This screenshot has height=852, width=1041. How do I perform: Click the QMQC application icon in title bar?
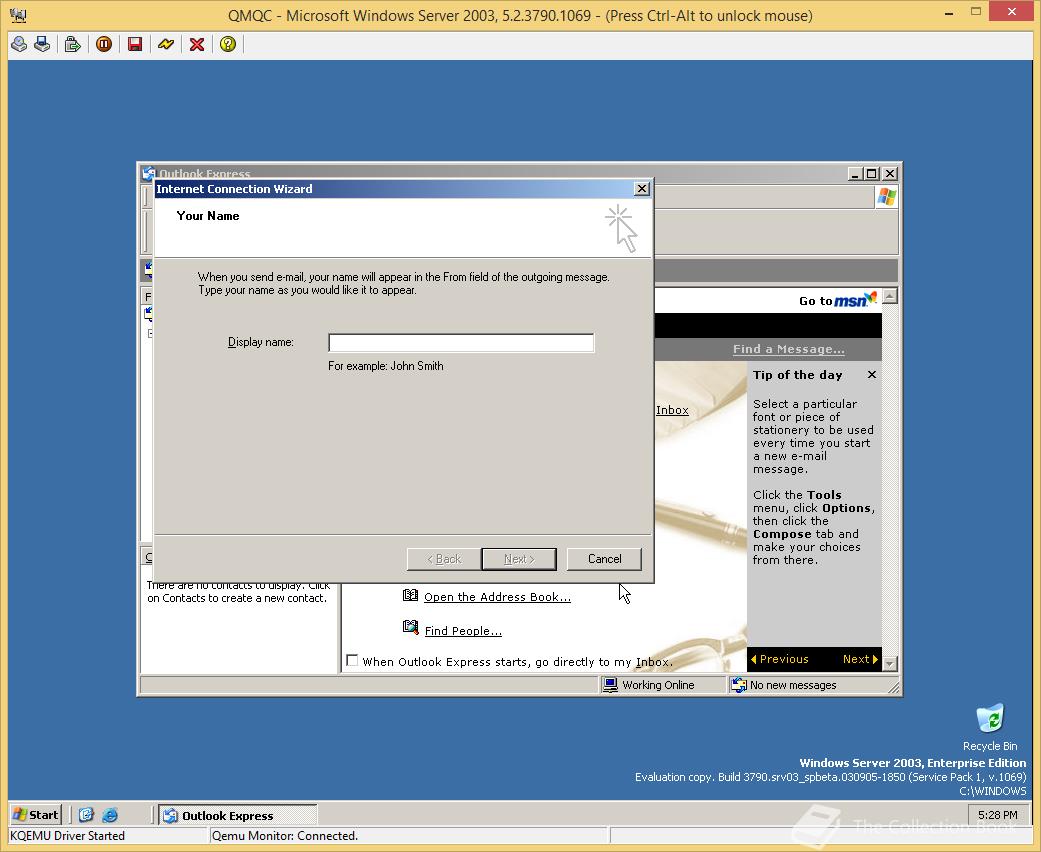(x=19, y=15)
